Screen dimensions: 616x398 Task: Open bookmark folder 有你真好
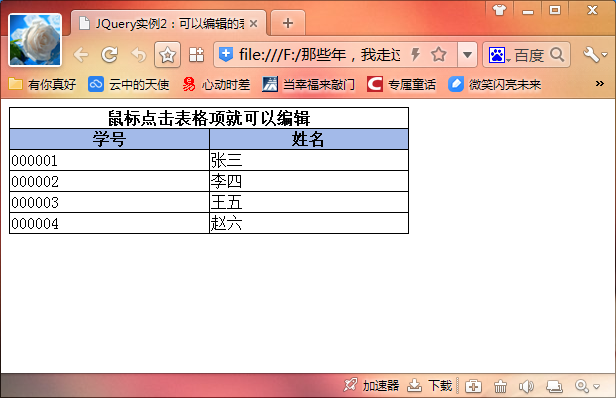[x=42, y=84]
